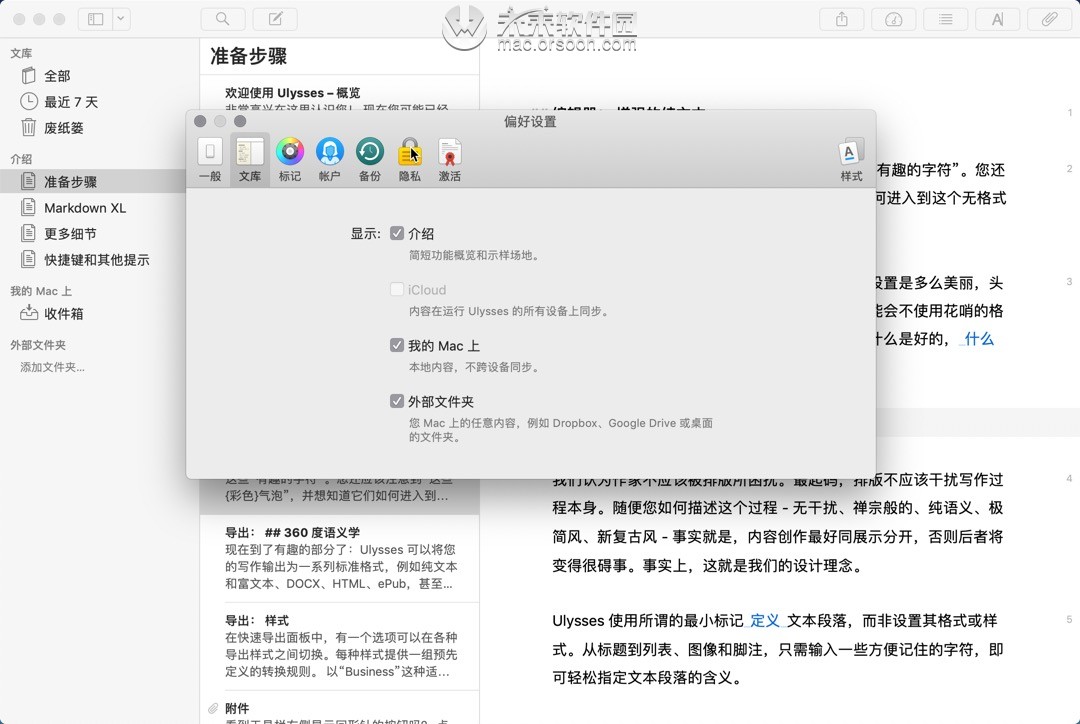Uncheck the 介绍 display checkbox

coord(397,233)
